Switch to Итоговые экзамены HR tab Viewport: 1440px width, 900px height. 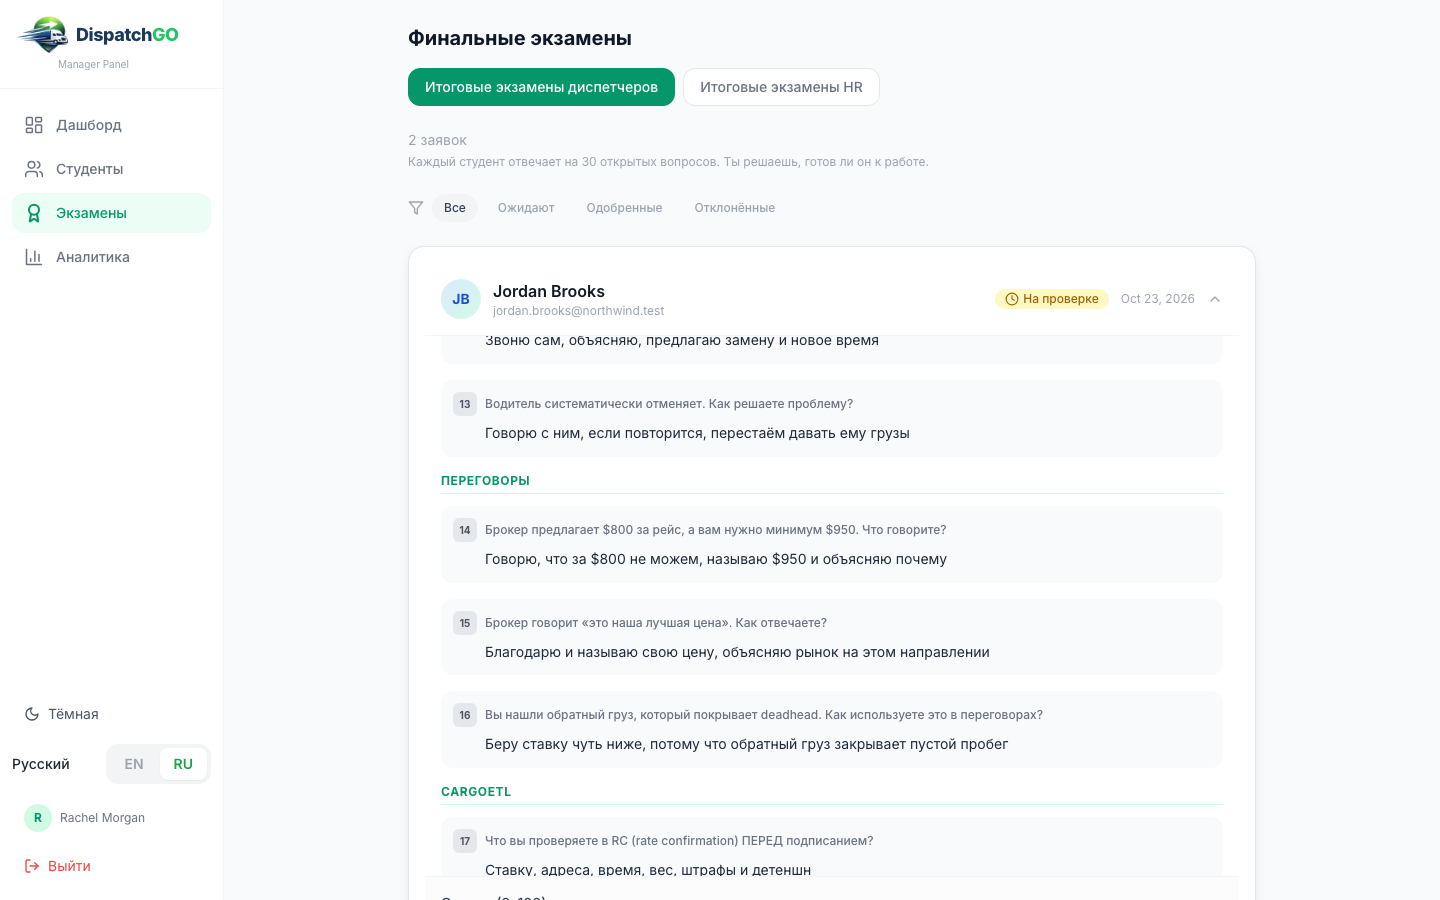click(x=781, y=87)
